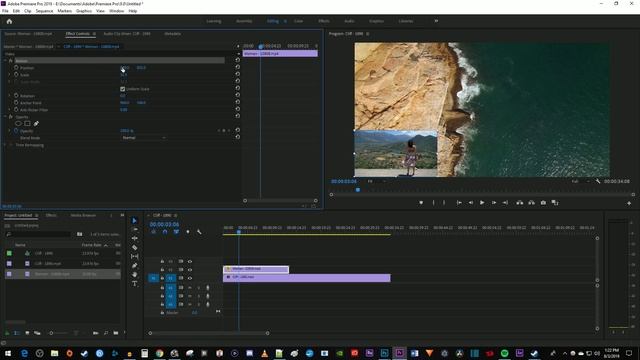The height and width of the screenshot is (360, 640).
Task: Select the Type tool
Action: pyautogui.click(x=135, y=283)
